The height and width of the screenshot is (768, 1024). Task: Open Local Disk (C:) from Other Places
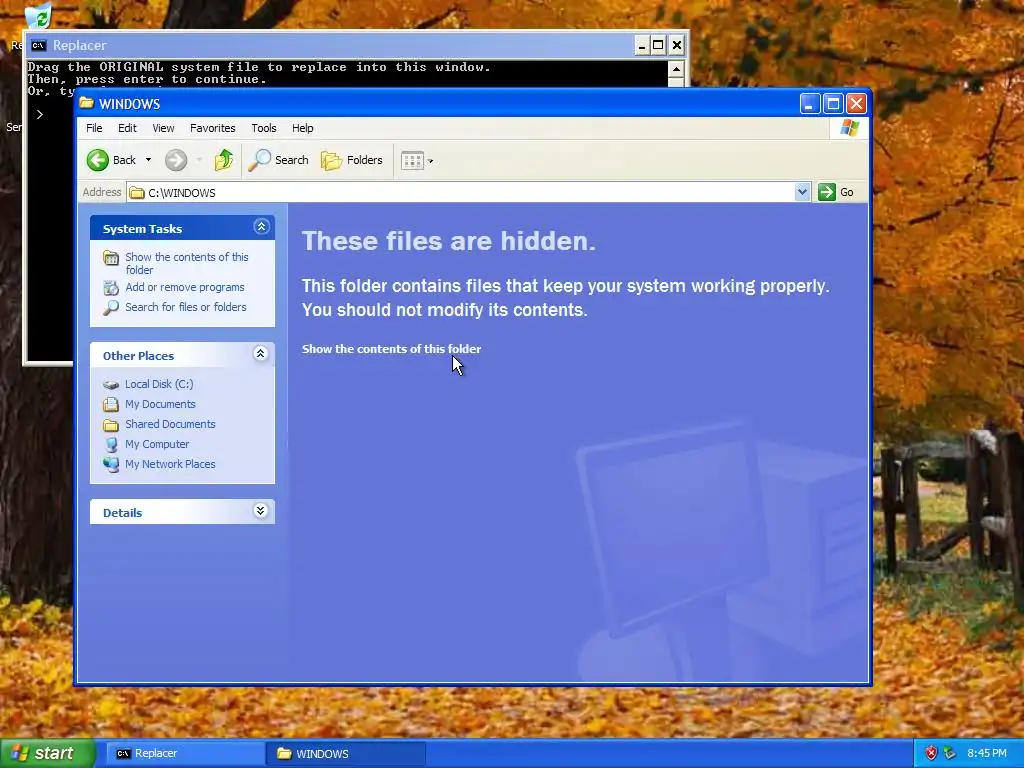(159, 384)
